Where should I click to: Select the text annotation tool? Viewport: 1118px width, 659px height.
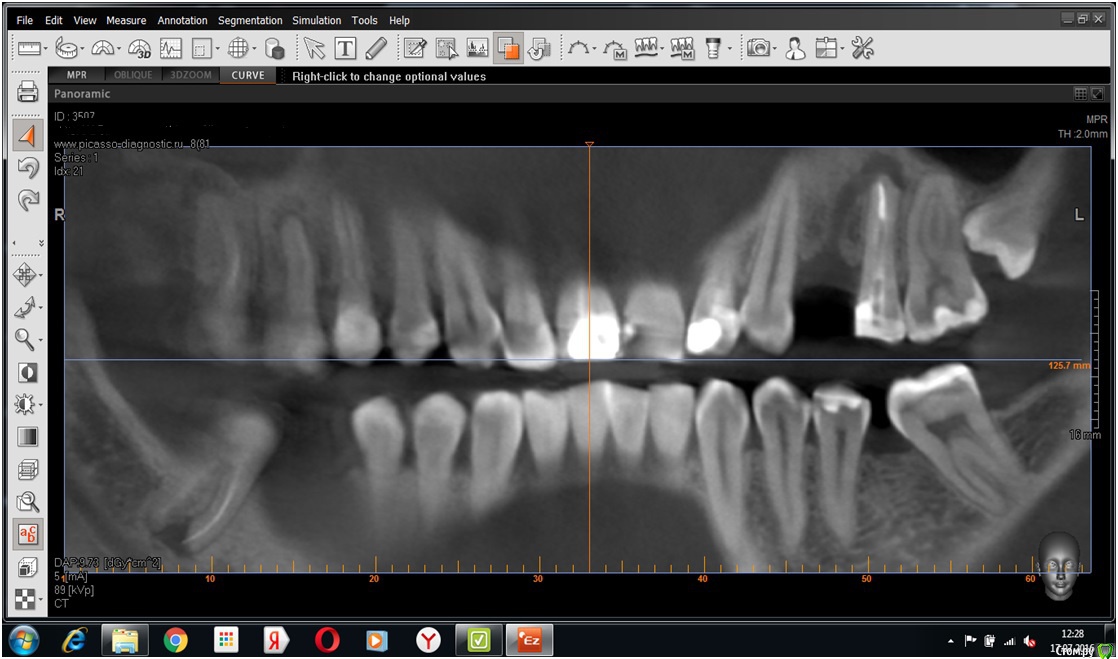[345, 48]
